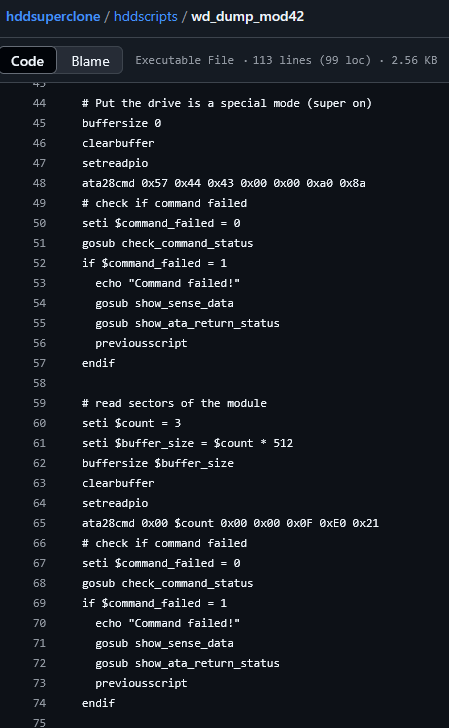Select line number 65
Screen dimensions: 449x728
pos(39,523)
